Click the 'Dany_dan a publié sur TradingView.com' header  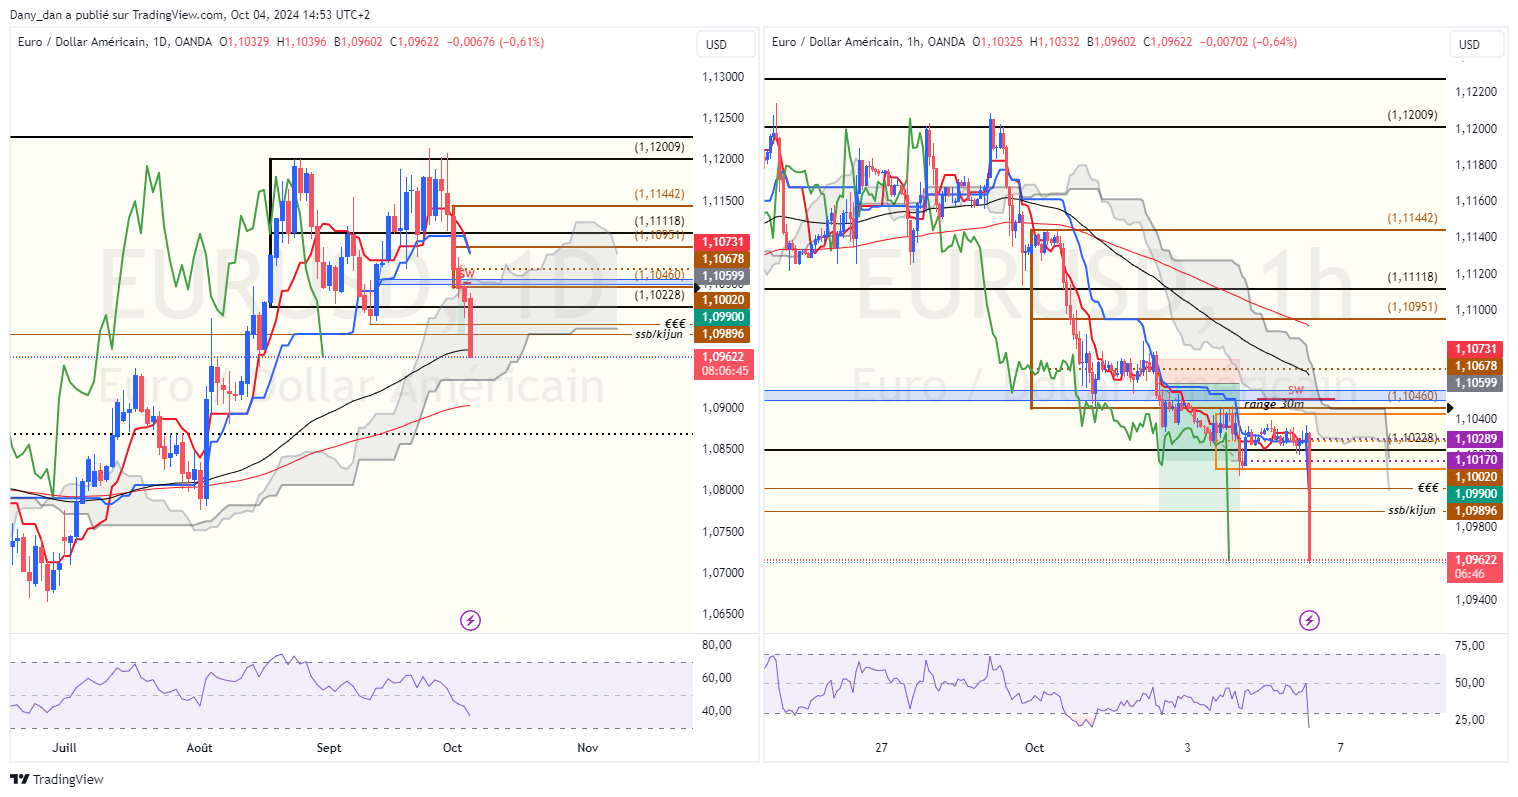click(117, 15)
